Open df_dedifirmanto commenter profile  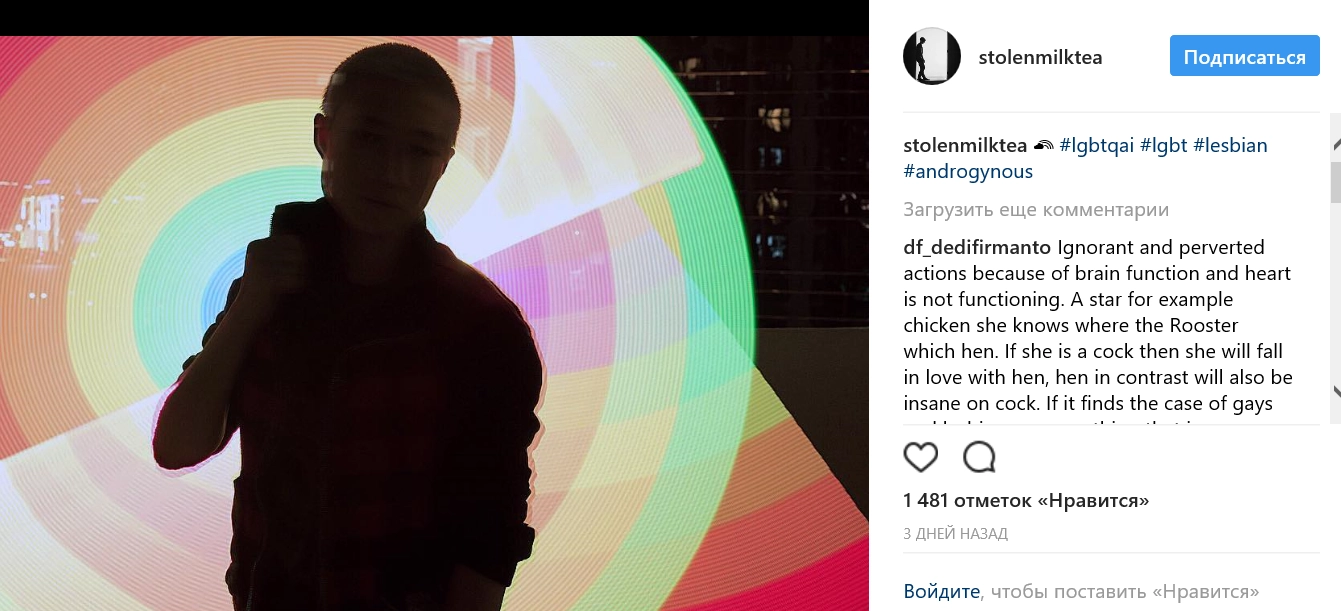click(x=977, y=247)
